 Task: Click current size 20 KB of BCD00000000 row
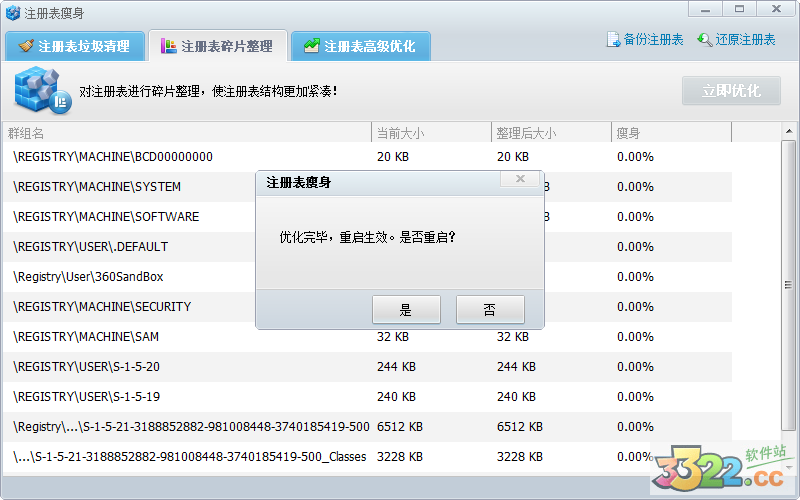[393, 157]
